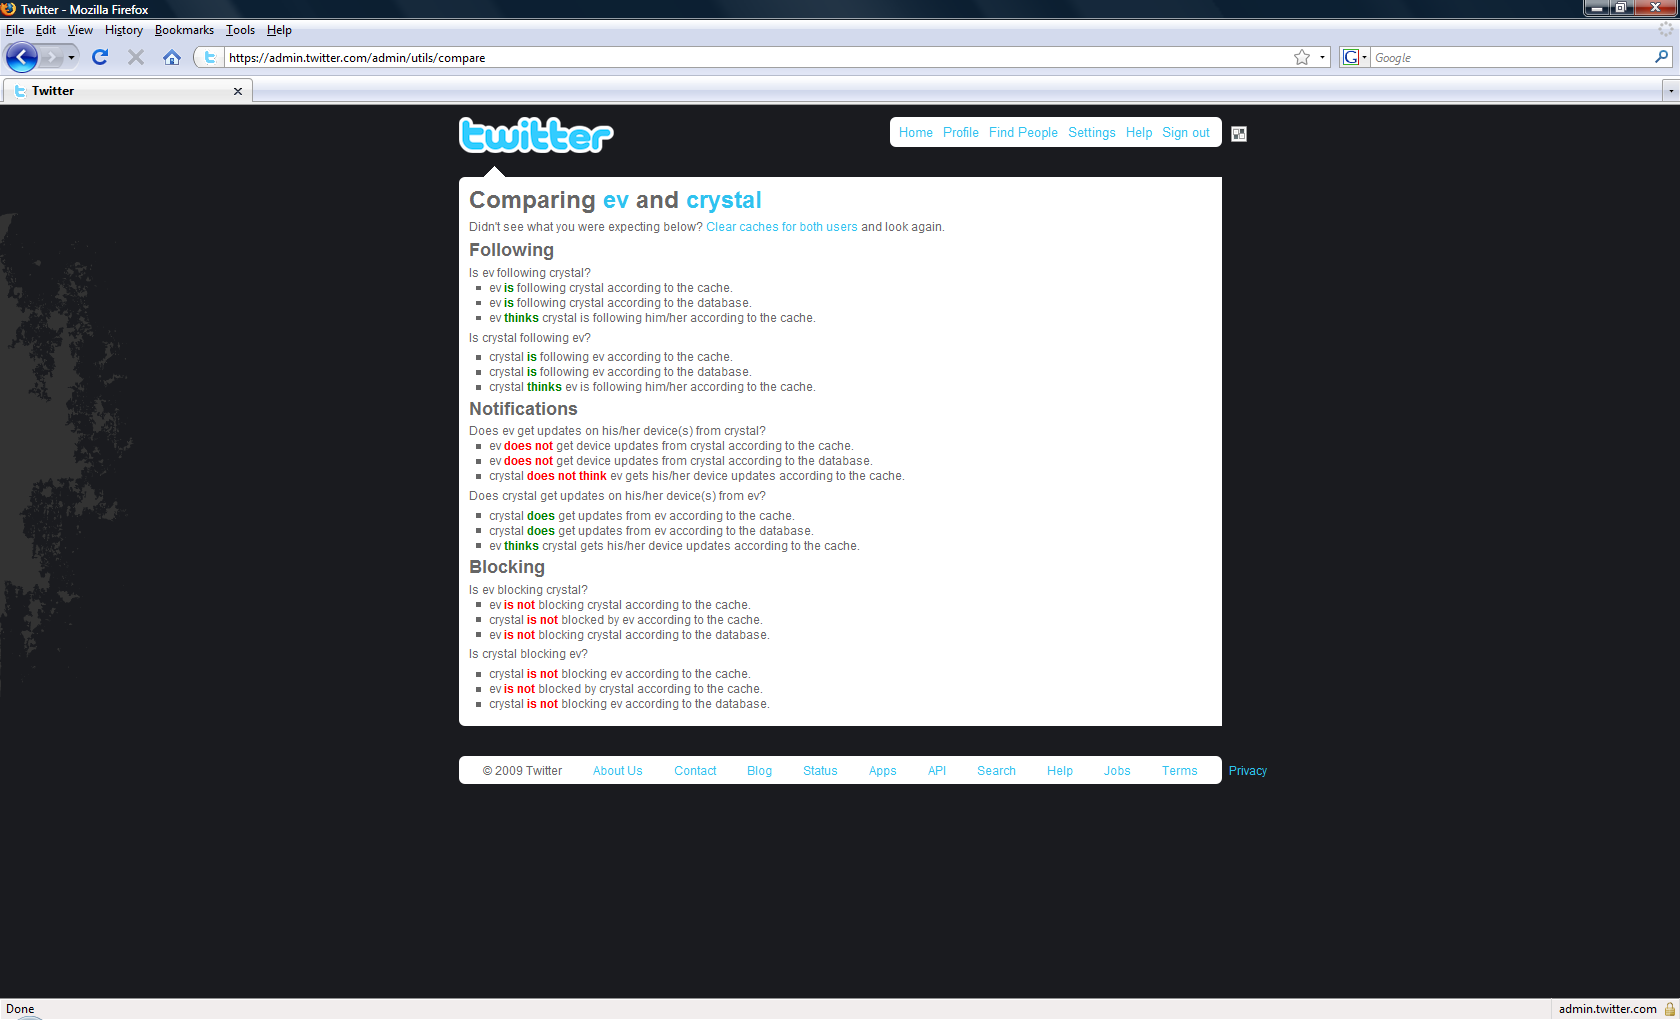Click the Firefox icon in title bar

click(9, 9)
